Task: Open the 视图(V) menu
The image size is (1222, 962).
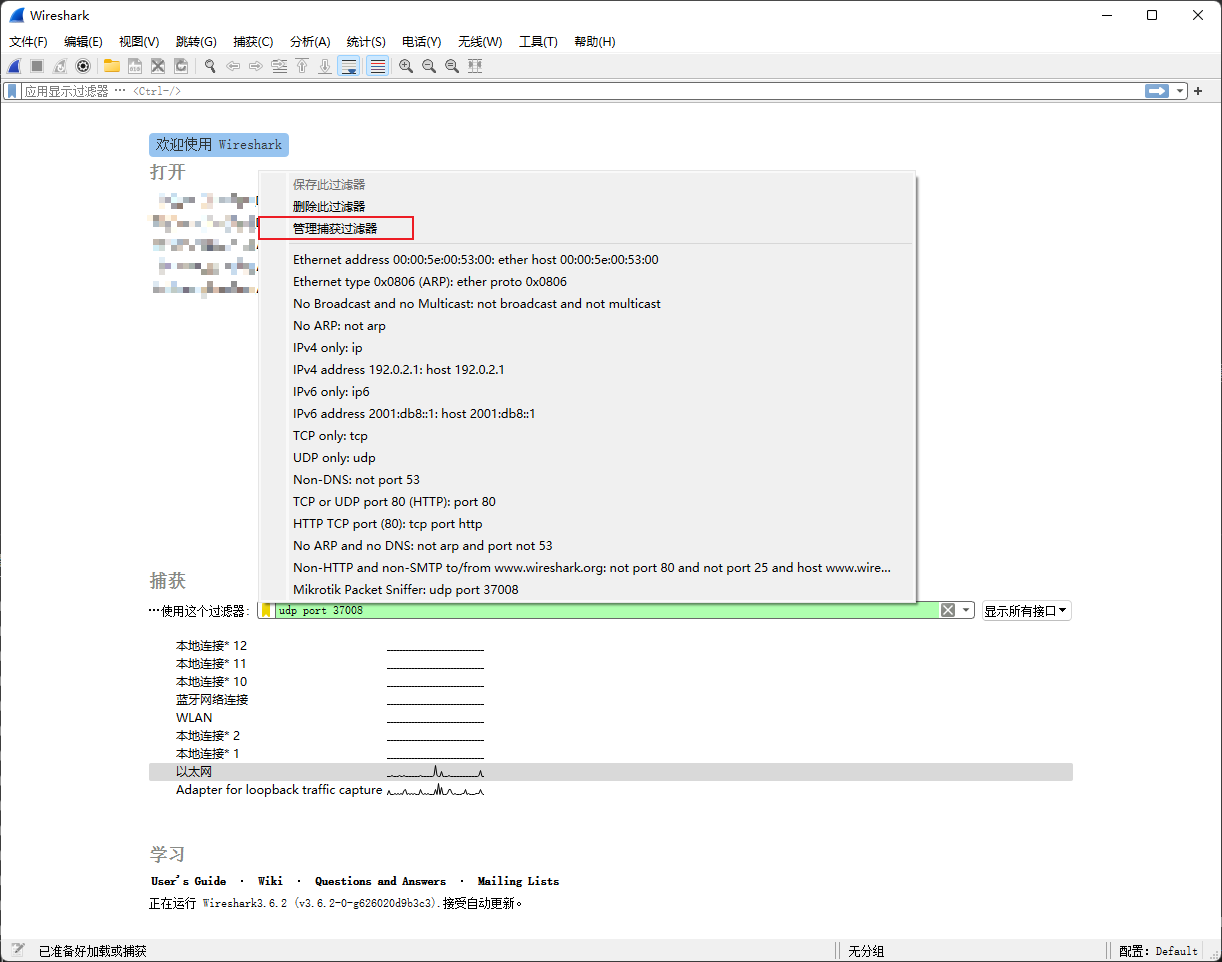Action: tap(139, 42)
